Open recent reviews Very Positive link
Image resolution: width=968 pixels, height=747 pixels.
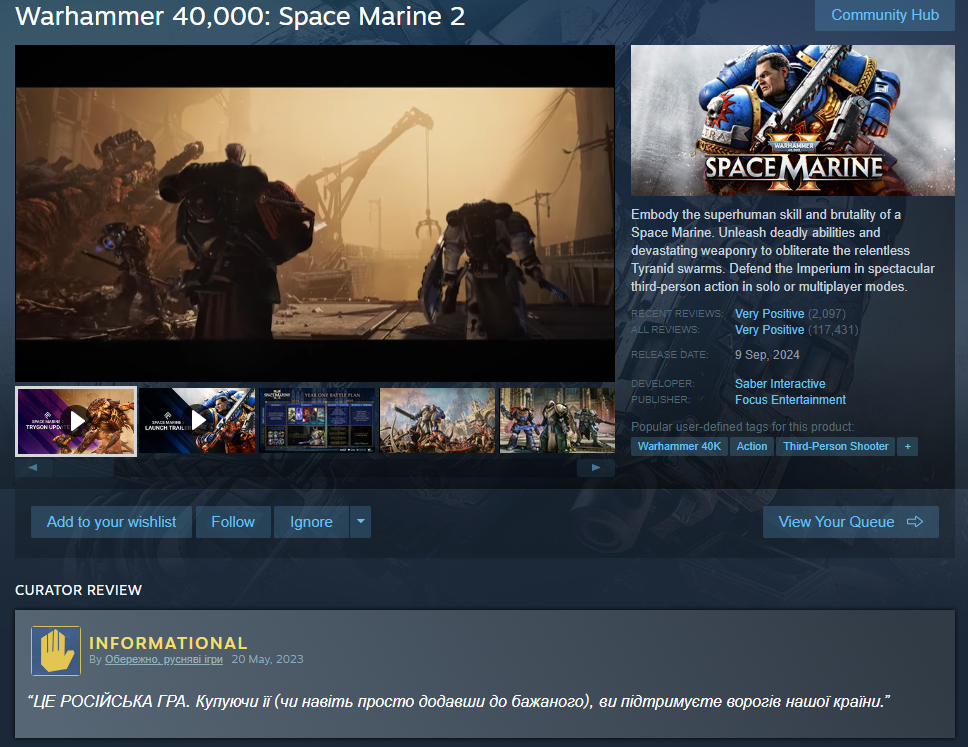(769, 314)
